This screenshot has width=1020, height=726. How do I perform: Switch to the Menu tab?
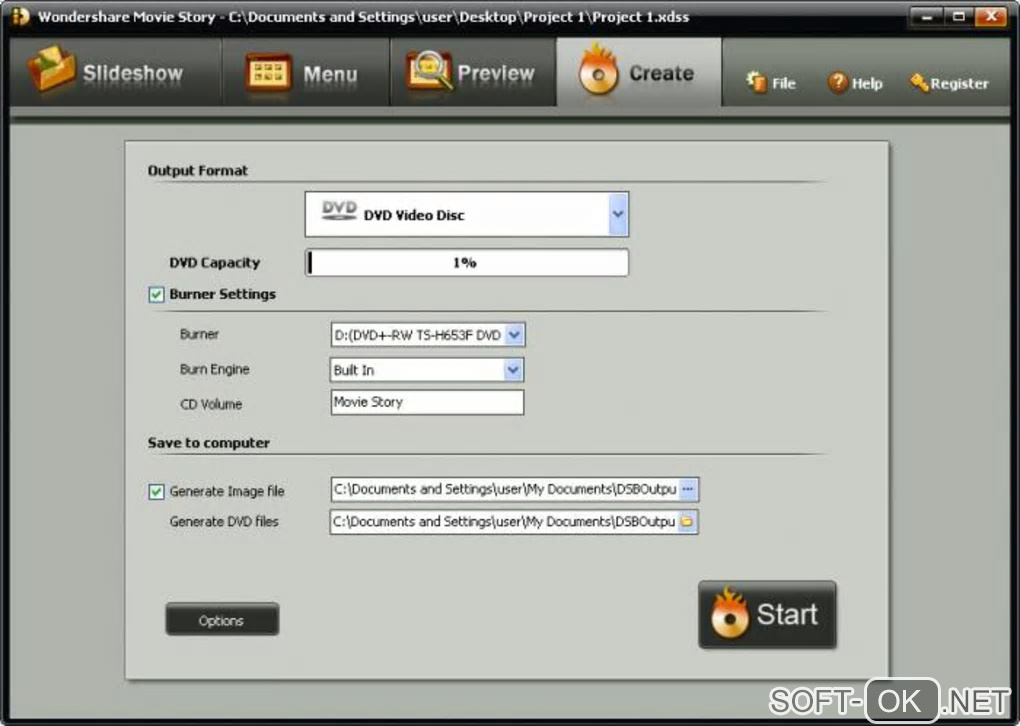[x=306, y=72]
